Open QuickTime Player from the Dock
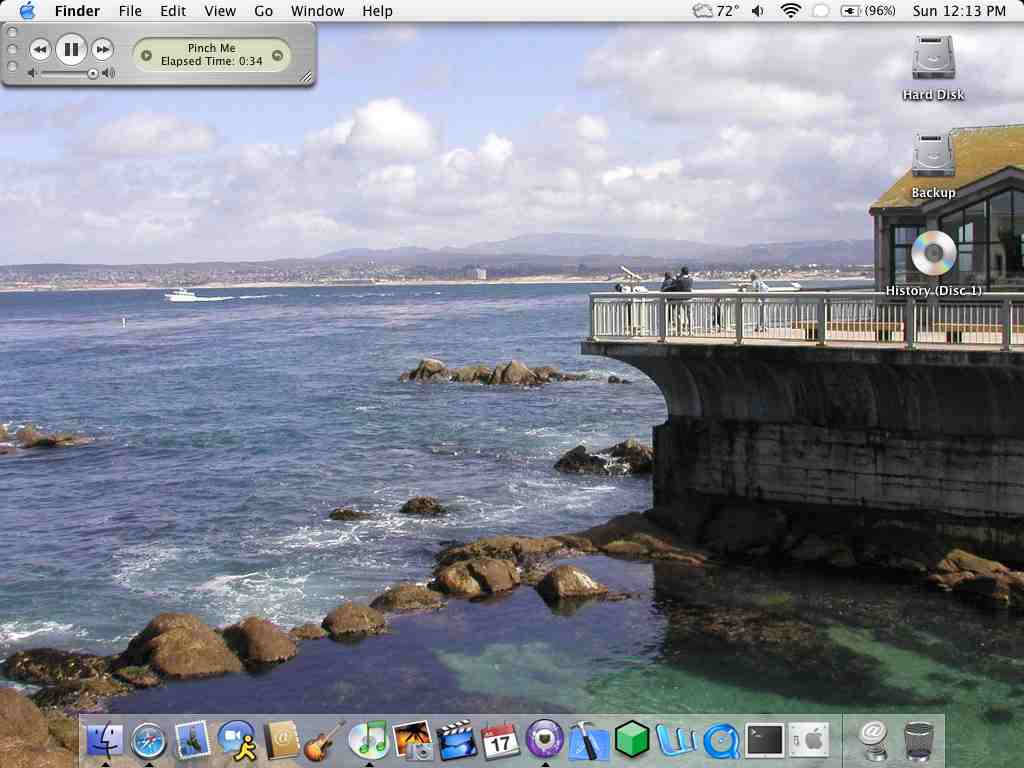The image size is (1024, 768). tap(721, 741)
